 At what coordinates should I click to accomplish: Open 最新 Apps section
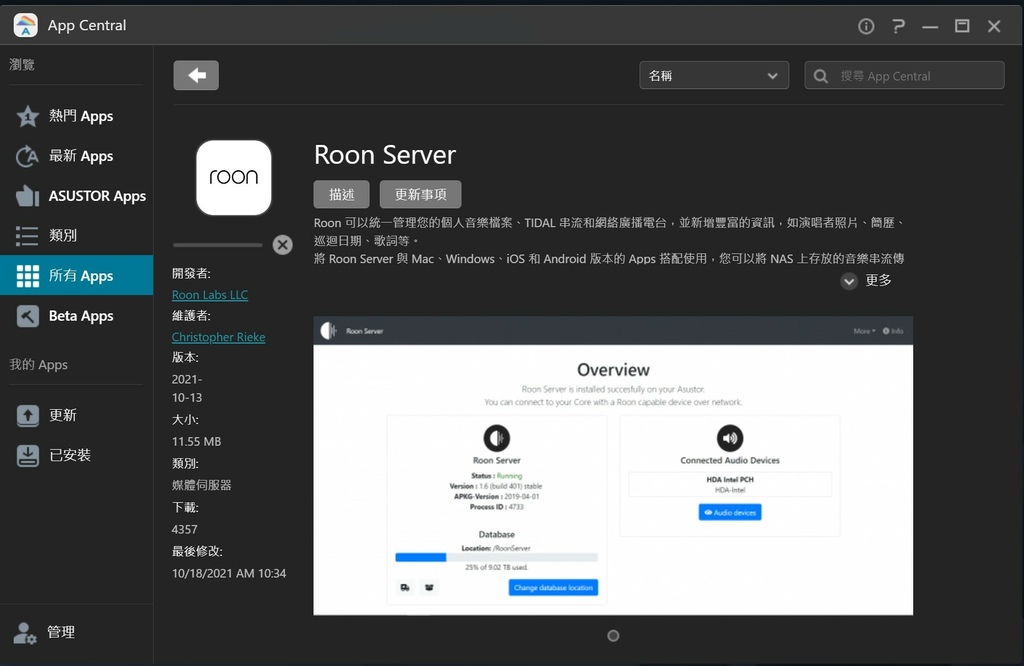[x=76, y=156]
